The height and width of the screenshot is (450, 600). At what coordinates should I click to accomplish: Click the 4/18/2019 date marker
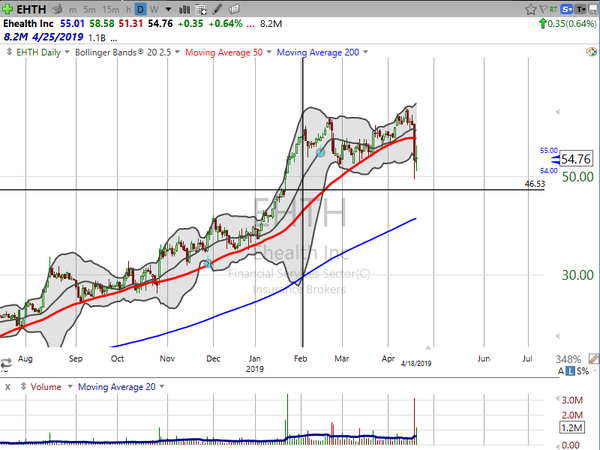tap(416, 363)
